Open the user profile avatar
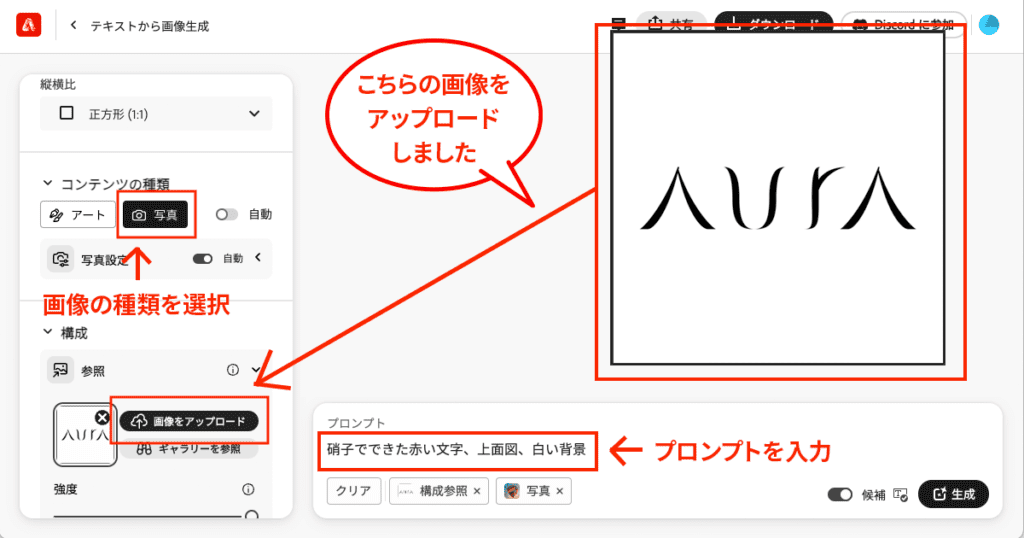 click(988, 25)
